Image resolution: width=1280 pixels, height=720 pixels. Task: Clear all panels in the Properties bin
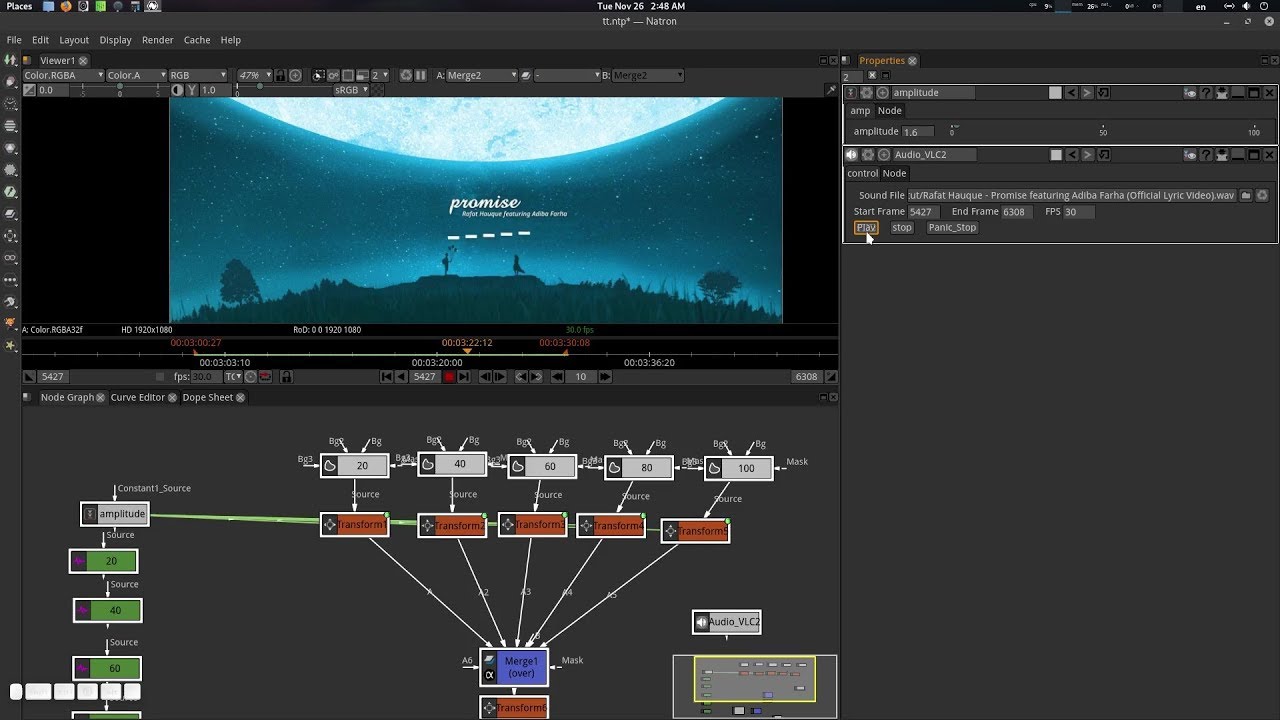[871, 75]
